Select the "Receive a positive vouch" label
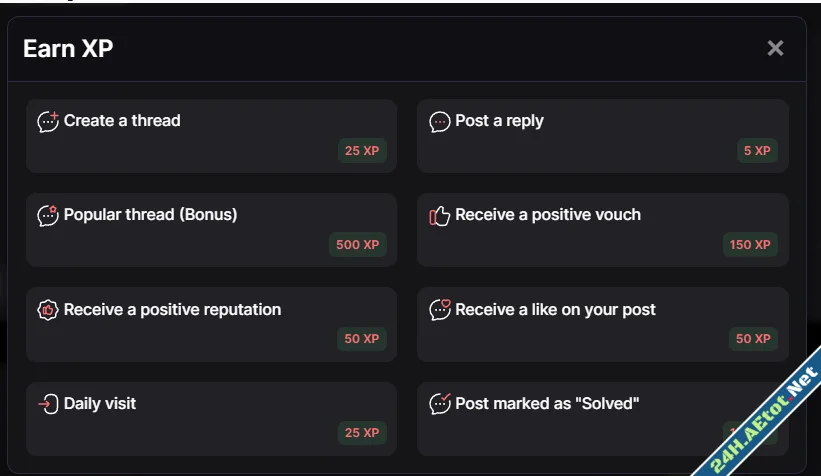 pyautogui.click(x=548, y=215)
